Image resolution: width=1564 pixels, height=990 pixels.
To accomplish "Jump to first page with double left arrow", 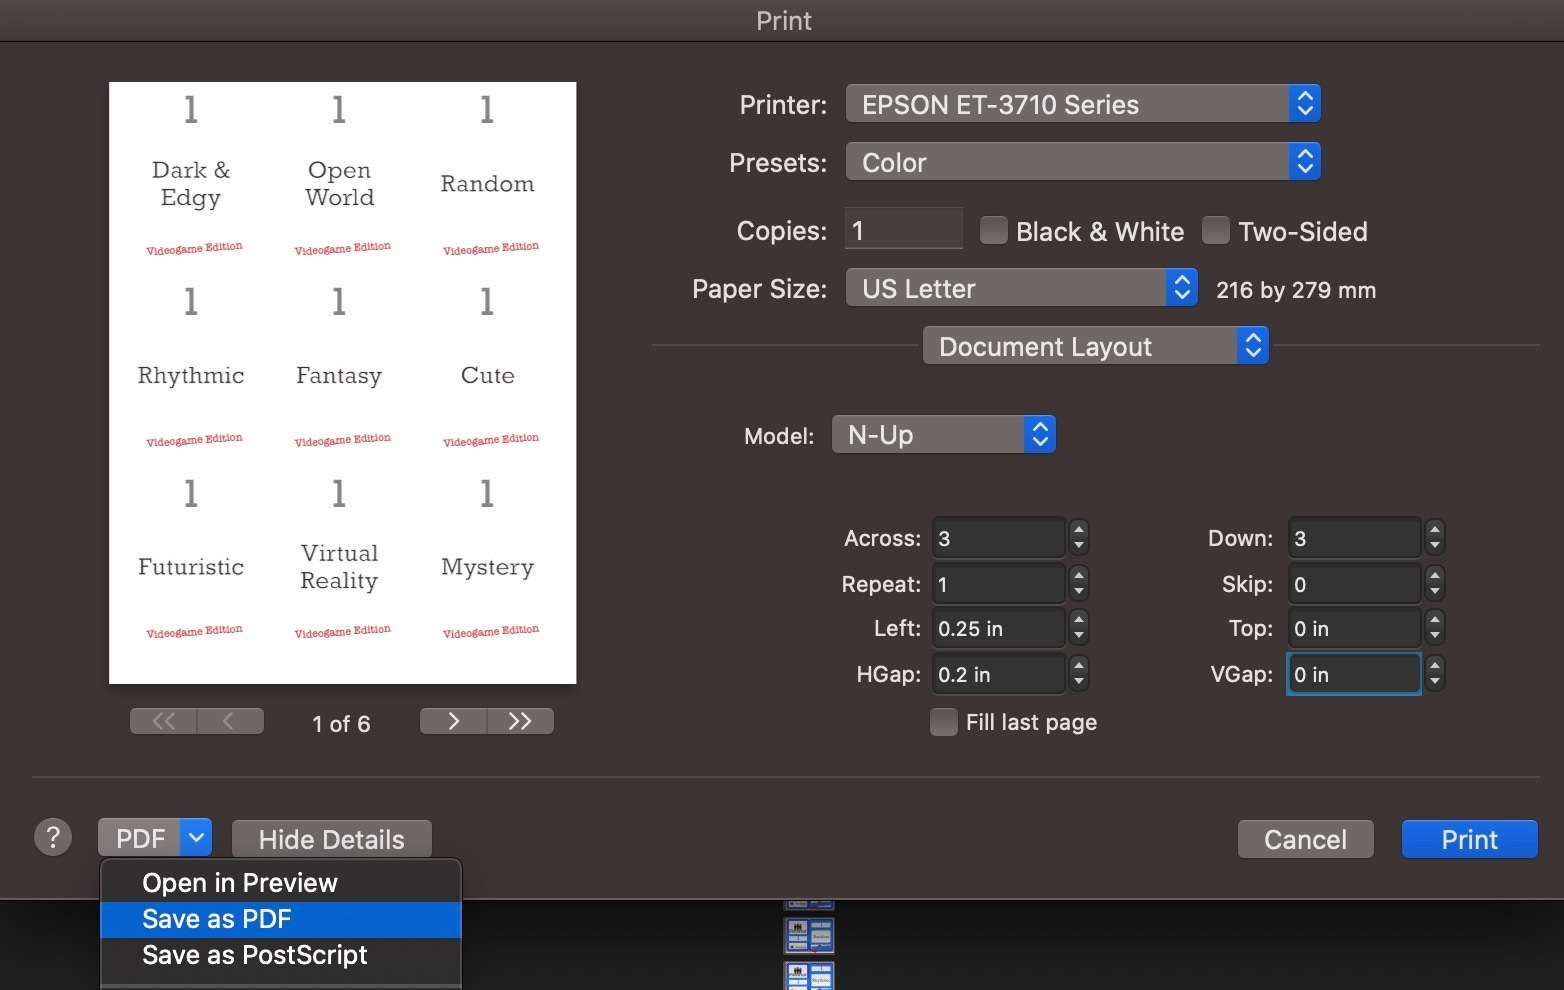I will pos(163,720).
